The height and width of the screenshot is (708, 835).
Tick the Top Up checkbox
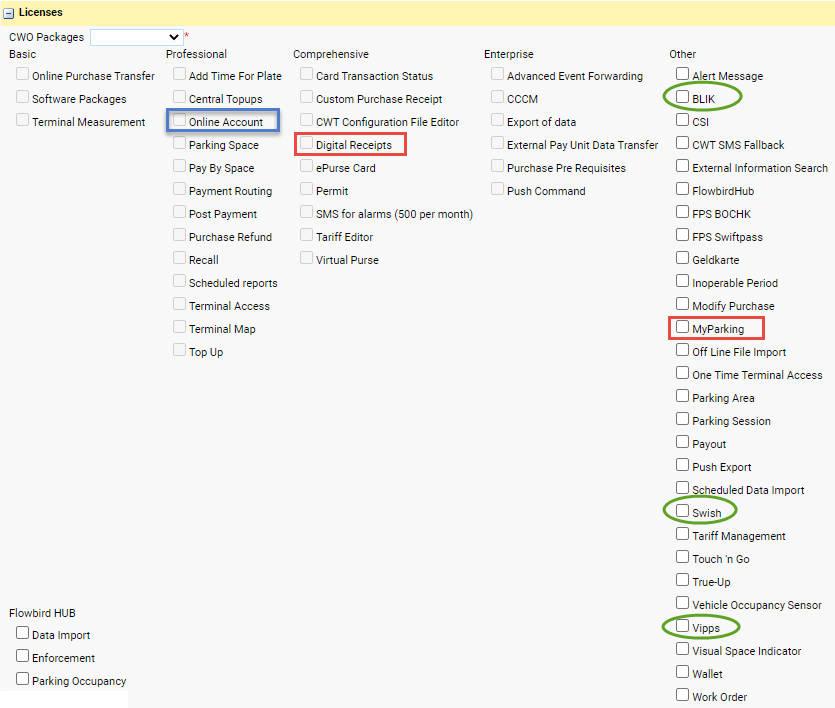click(x=179, y=349)
